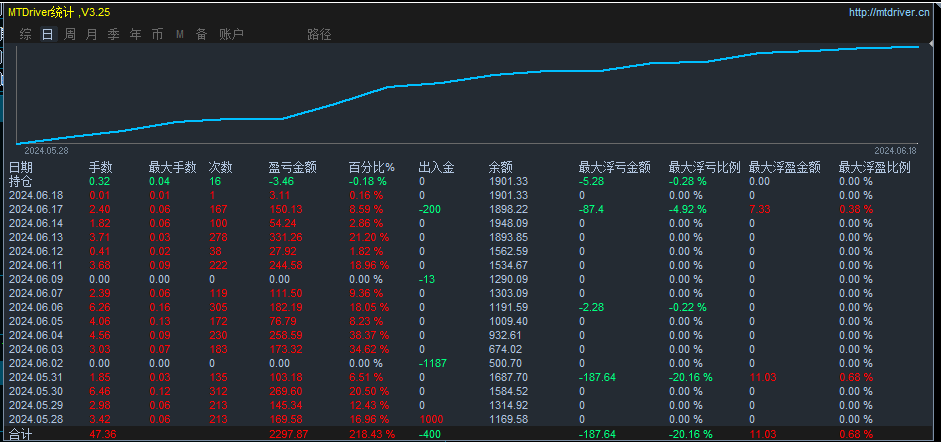Image resolution: width=941 pixels, height=442 pixels.
Task: Select the 2024.06.18 date row
Action: point(36,196)
